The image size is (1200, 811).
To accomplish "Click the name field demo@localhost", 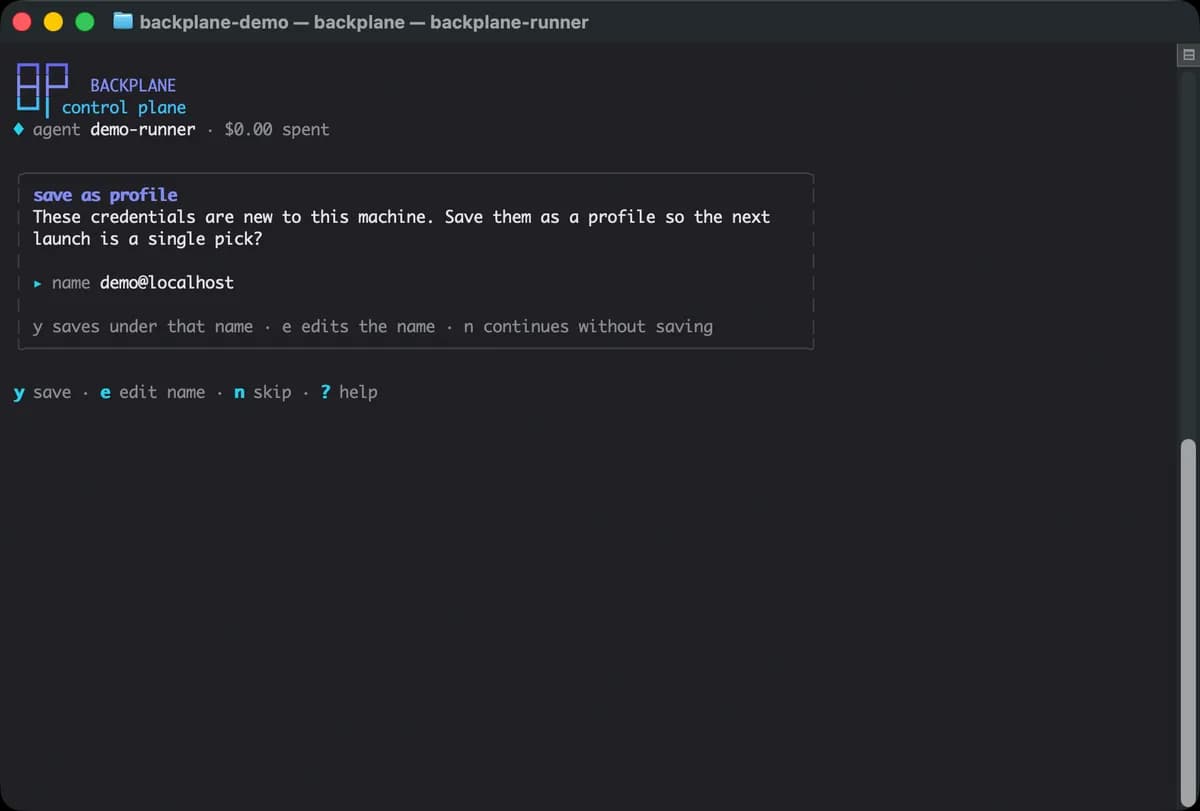I will (167, 283).
